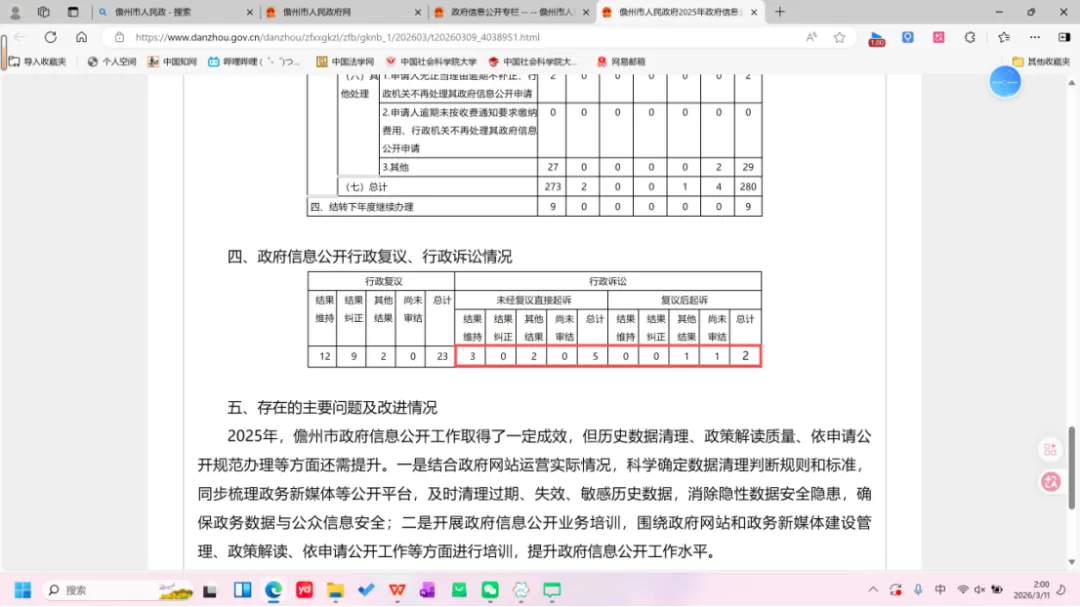Image resolution: width=1080 pixels, height=607 pixels.
Task: Open the 中国社会科学院大... bookmark
Action: [532, 61]
